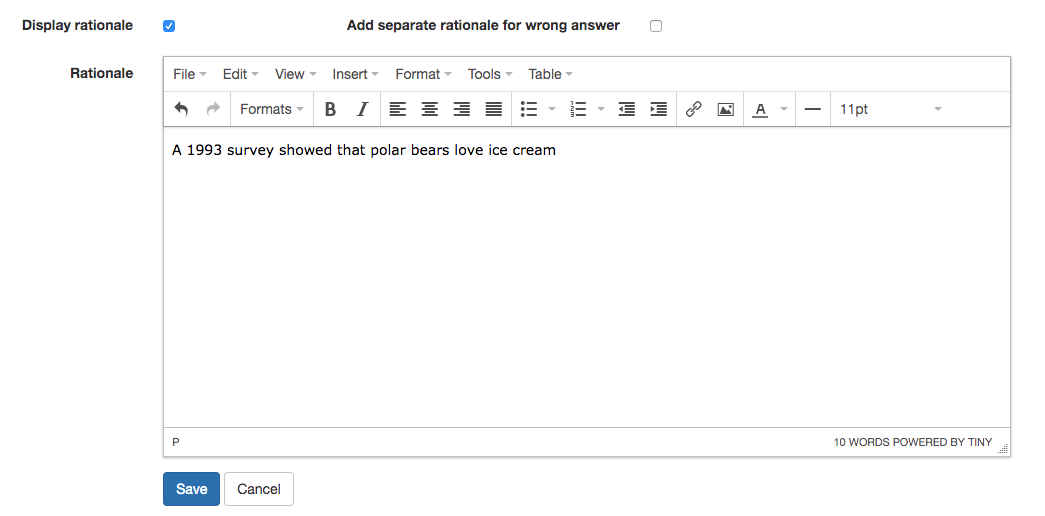
Task: Apply Bold formatting
Action: (x=330, y=110)
